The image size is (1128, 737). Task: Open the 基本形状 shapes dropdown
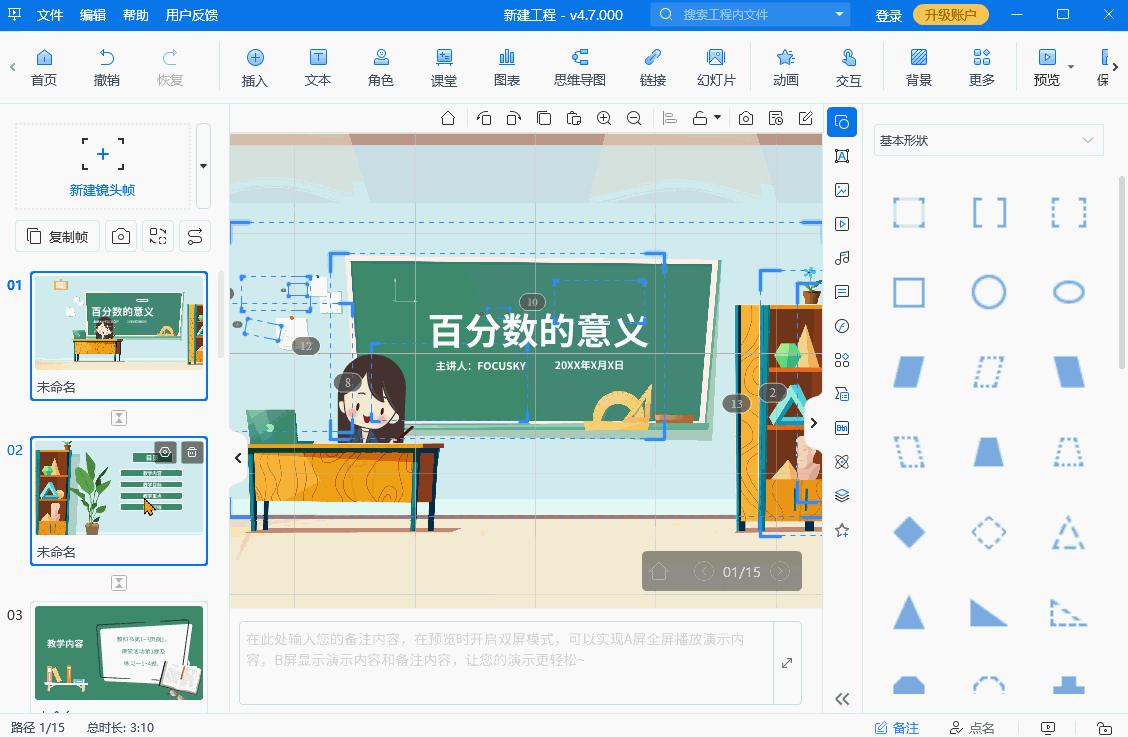(x=988, y=140)
